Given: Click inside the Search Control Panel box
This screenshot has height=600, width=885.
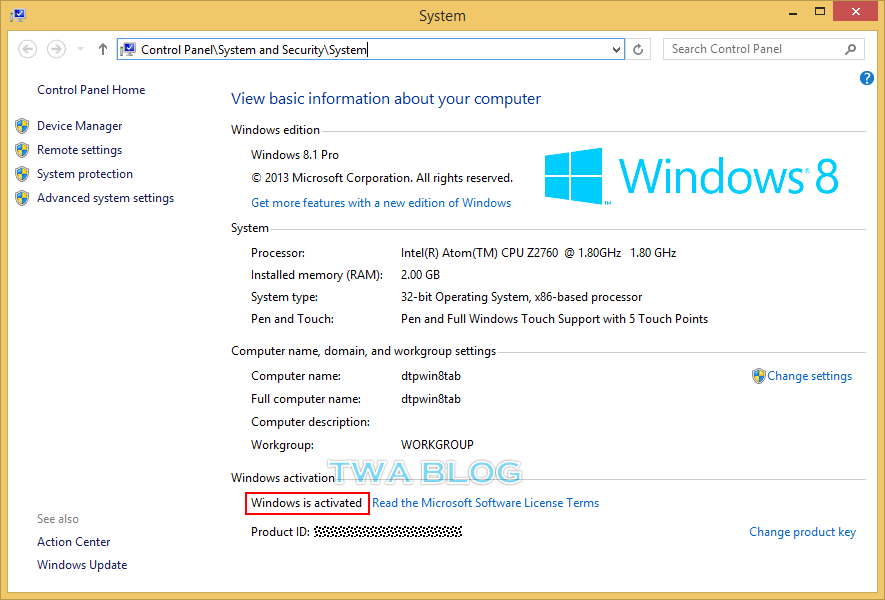Looking at the screenshot, I should point(750,48).
